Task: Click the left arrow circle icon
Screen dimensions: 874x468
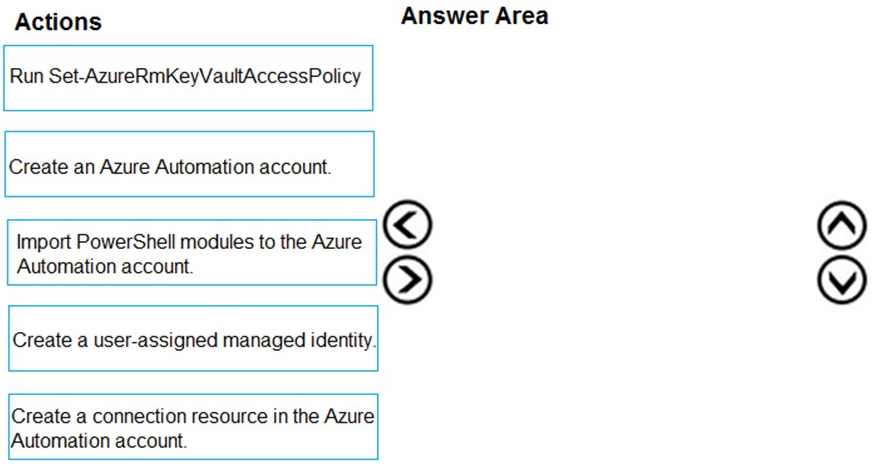Action: point(408,225)
